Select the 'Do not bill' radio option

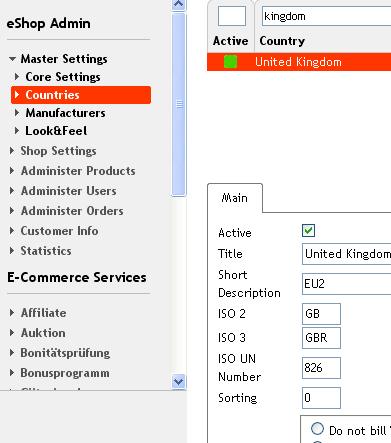317,428
